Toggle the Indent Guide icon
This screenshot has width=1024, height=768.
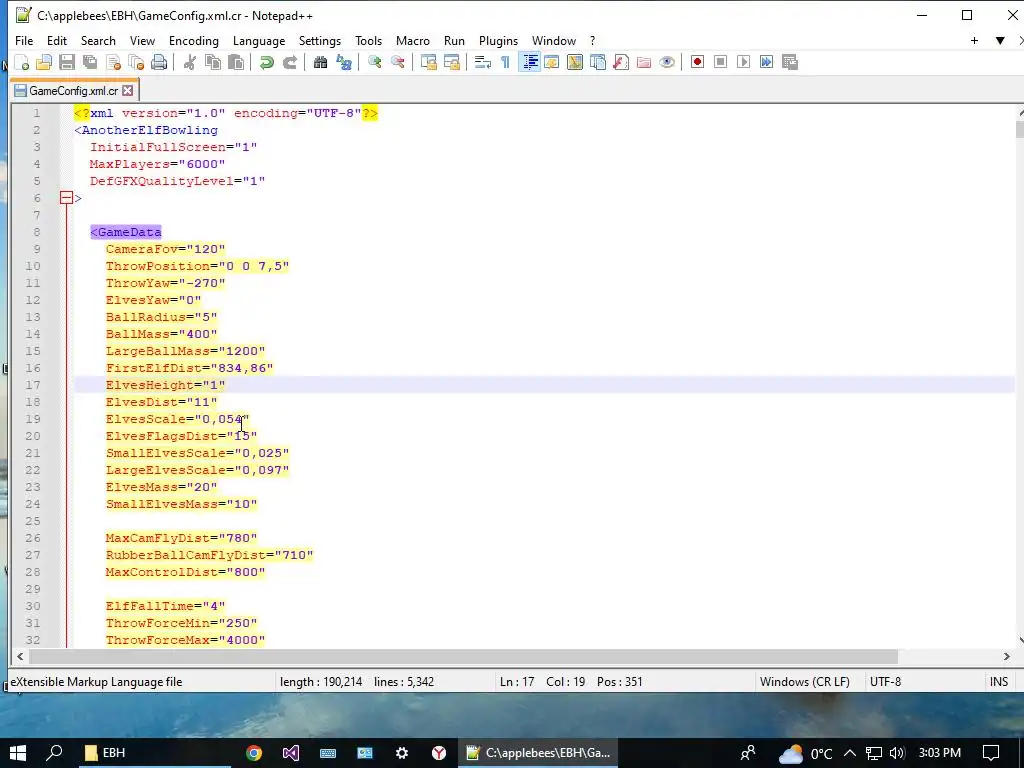coord(530,62)
